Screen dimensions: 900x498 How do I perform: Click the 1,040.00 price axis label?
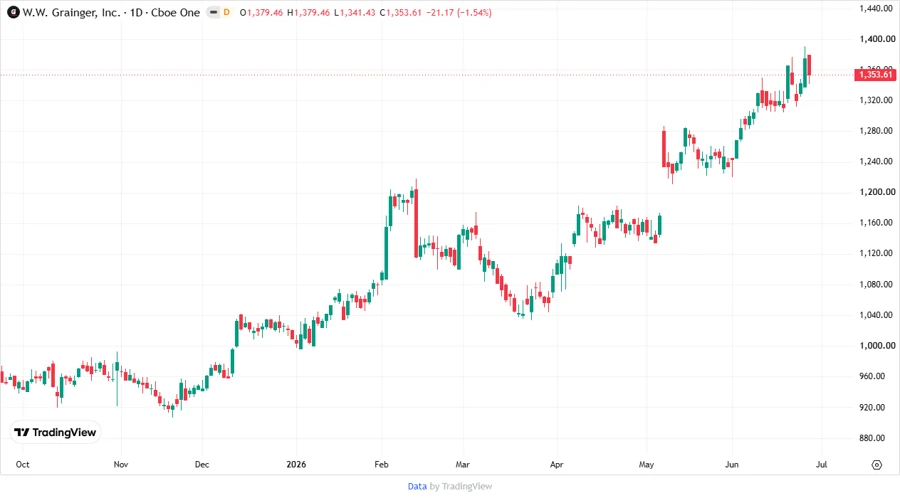click(x=876, y=315)
